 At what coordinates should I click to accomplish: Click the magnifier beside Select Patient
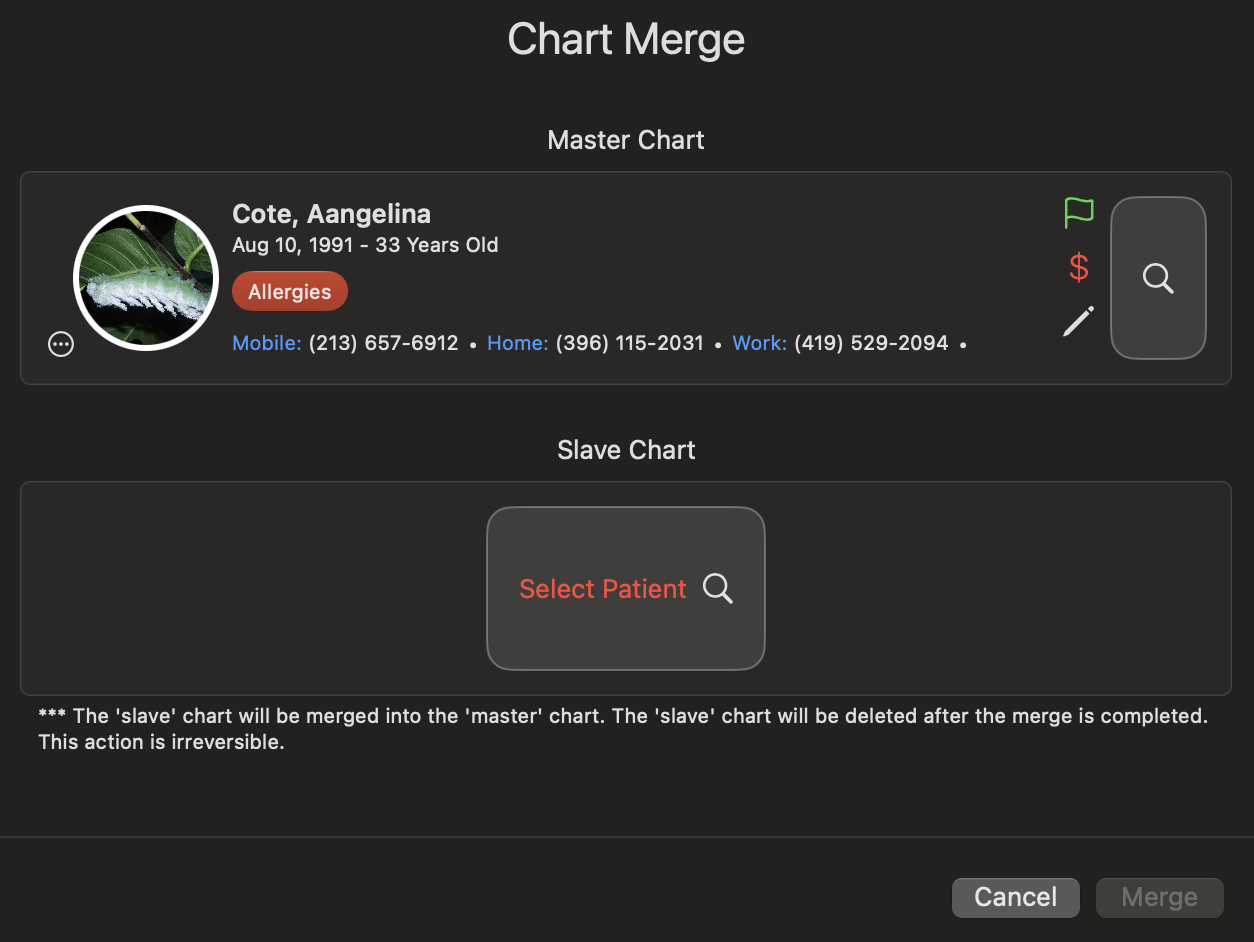point(718,588)
